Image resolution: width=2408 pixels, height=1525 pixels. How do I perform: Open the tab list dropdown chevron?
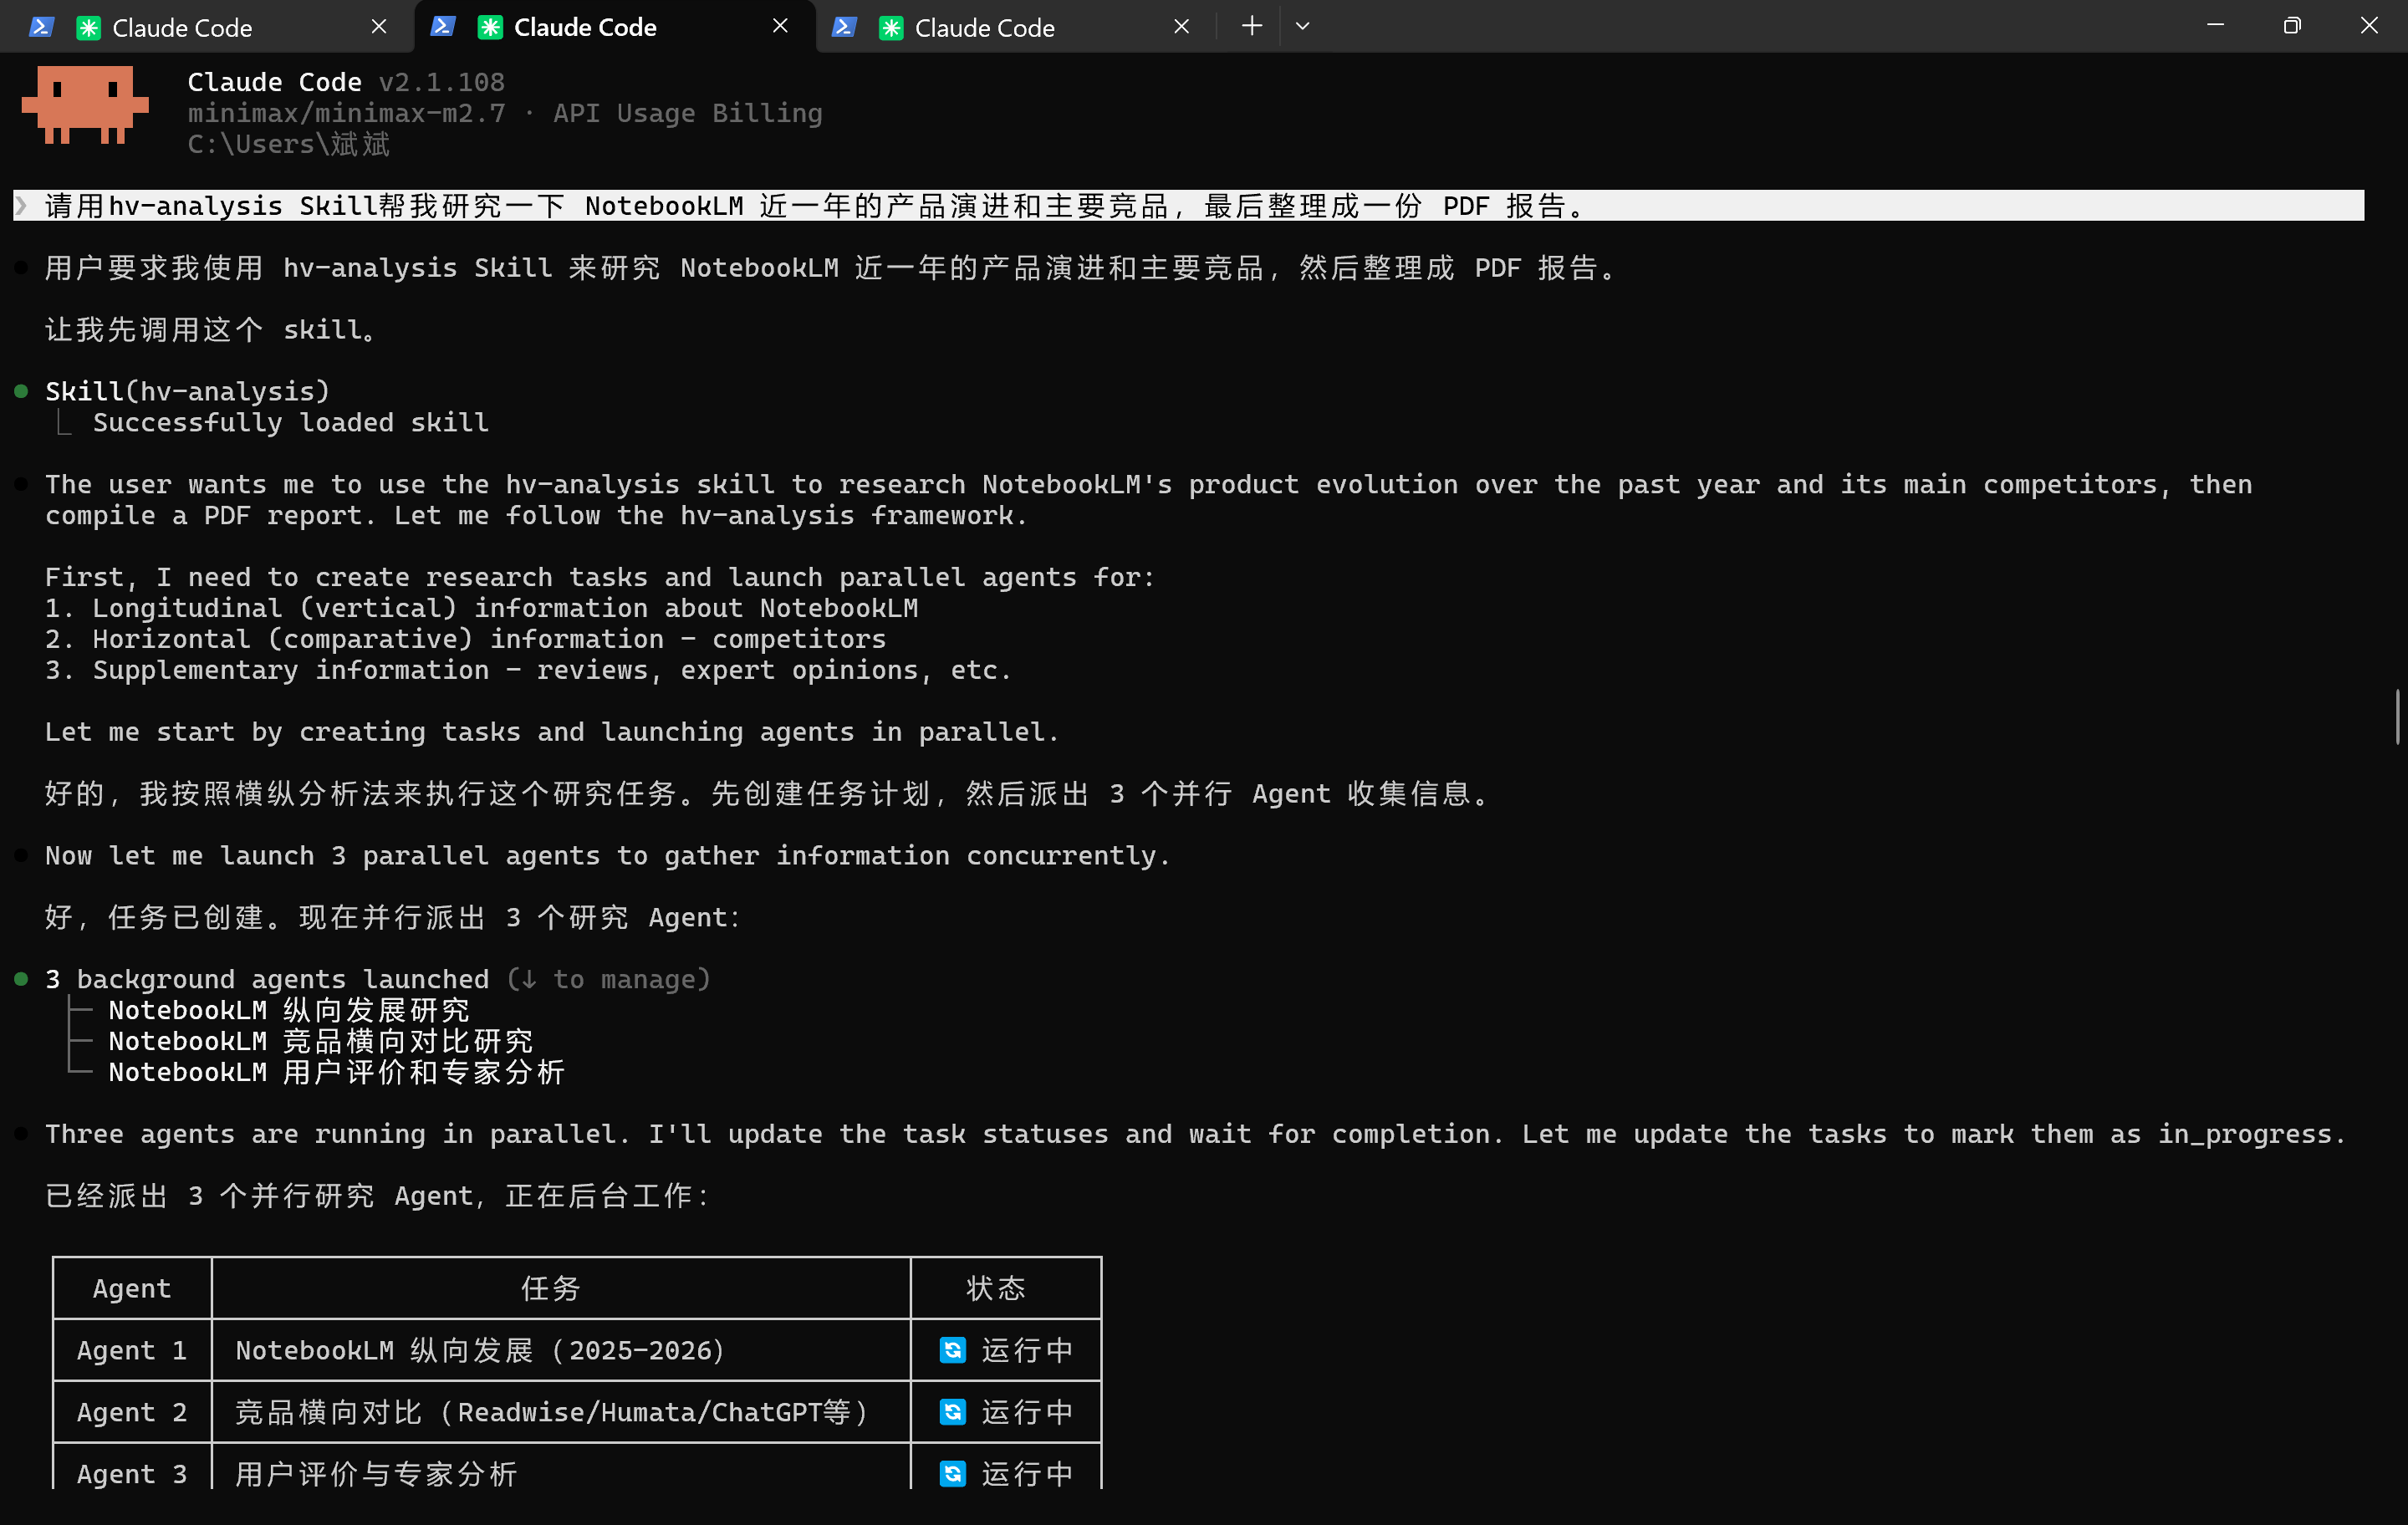pos(1302,26)
